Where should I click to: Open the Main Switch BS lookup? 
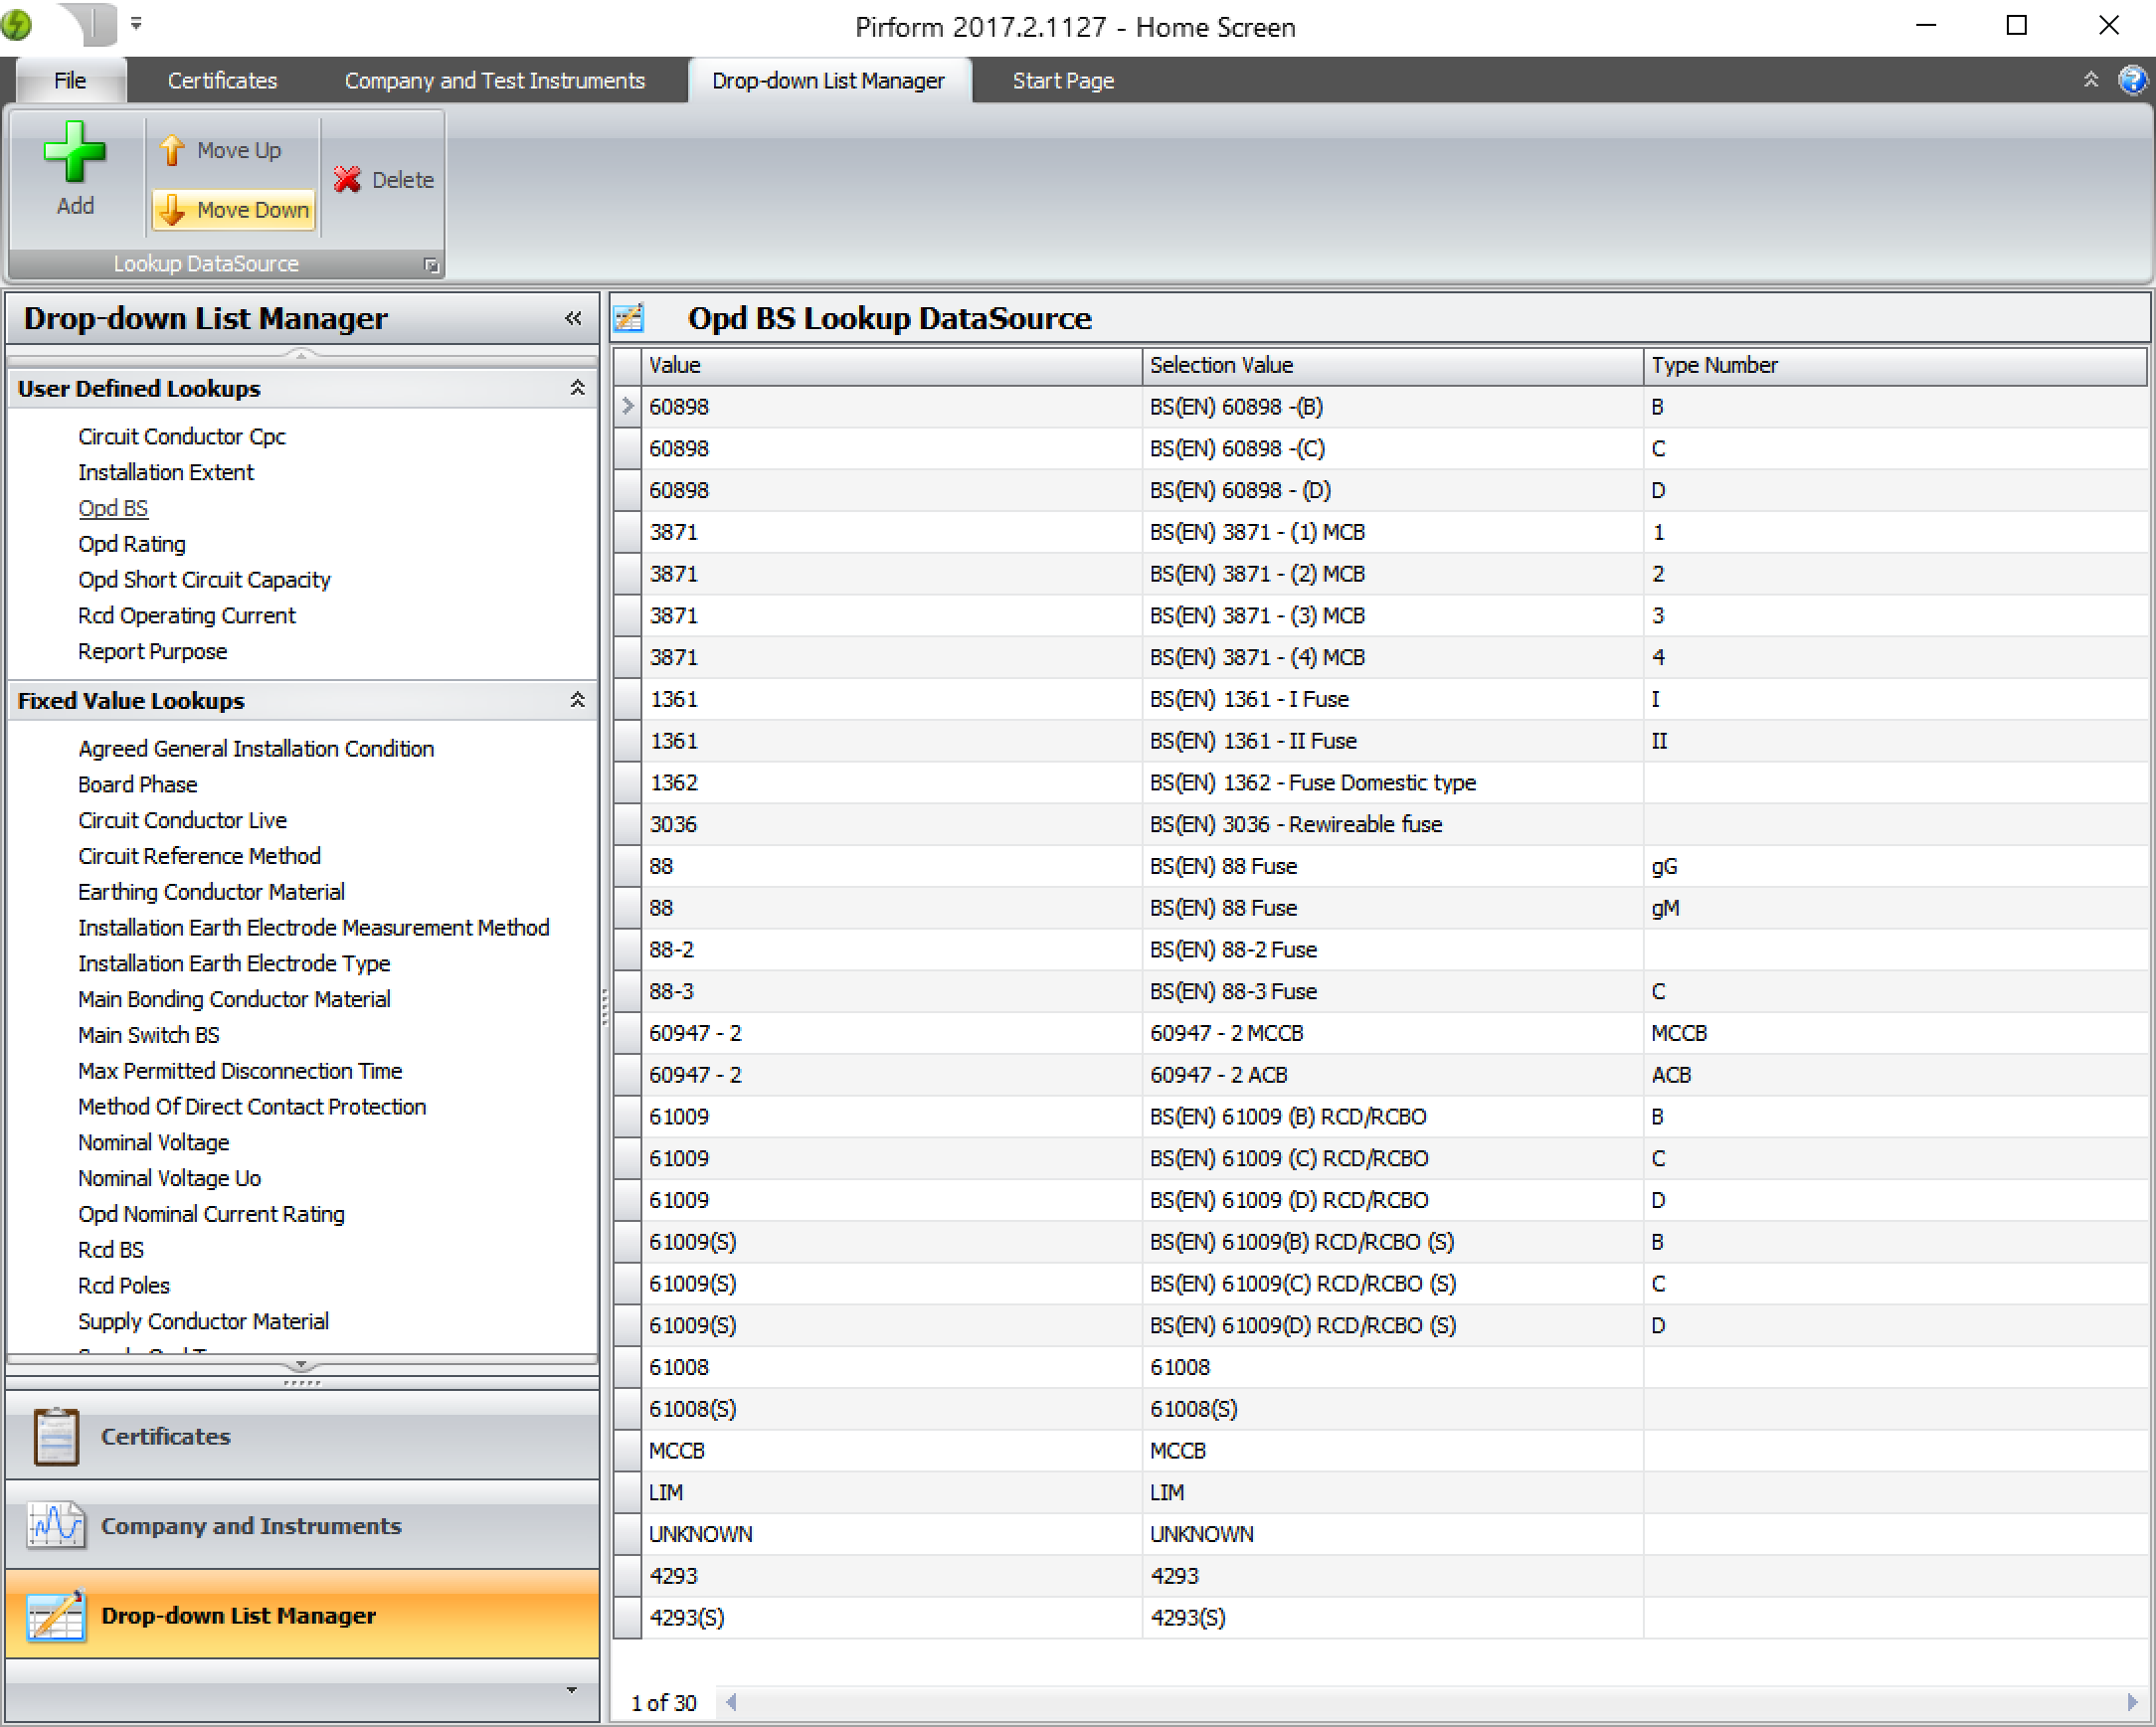148,1035
